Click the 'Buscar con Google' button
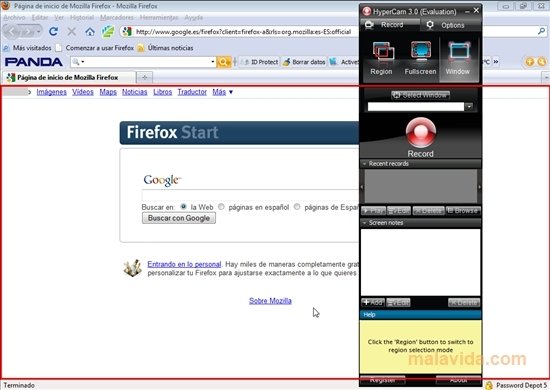Screen dimensions: 550x390 coord(179,218)
